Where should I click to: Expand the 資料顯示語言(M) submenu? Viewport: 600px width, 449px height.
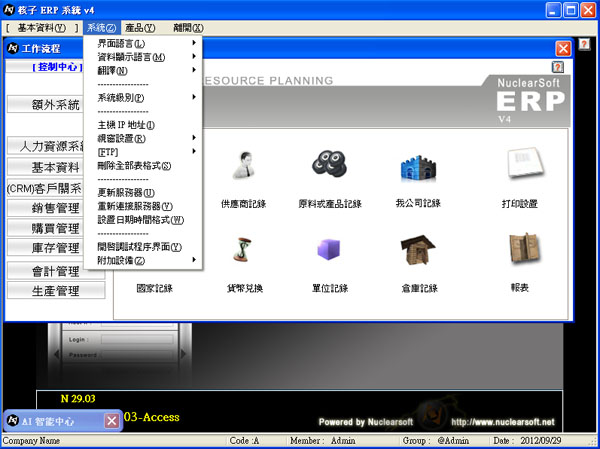[x=143, y=57]
